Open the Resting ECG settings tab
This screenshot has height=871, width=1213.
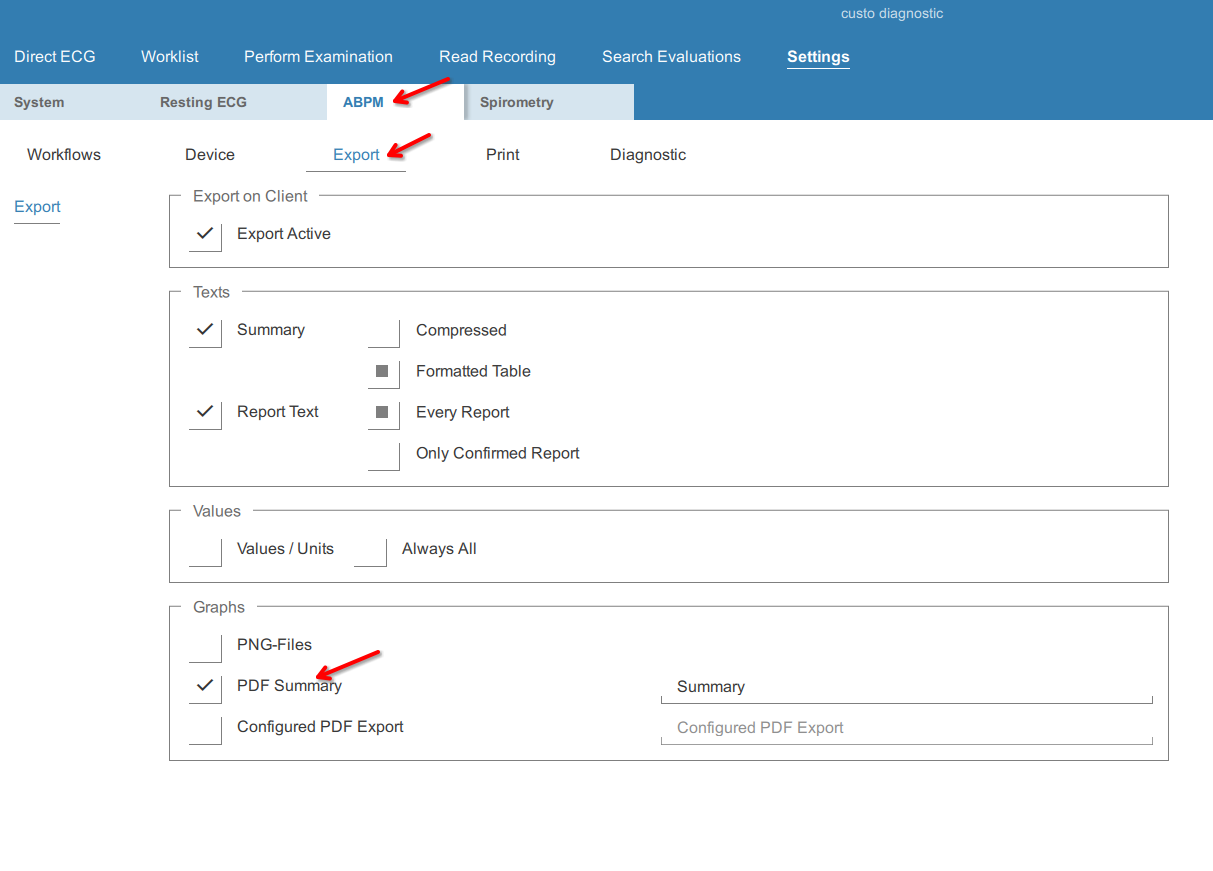[203, 102]
